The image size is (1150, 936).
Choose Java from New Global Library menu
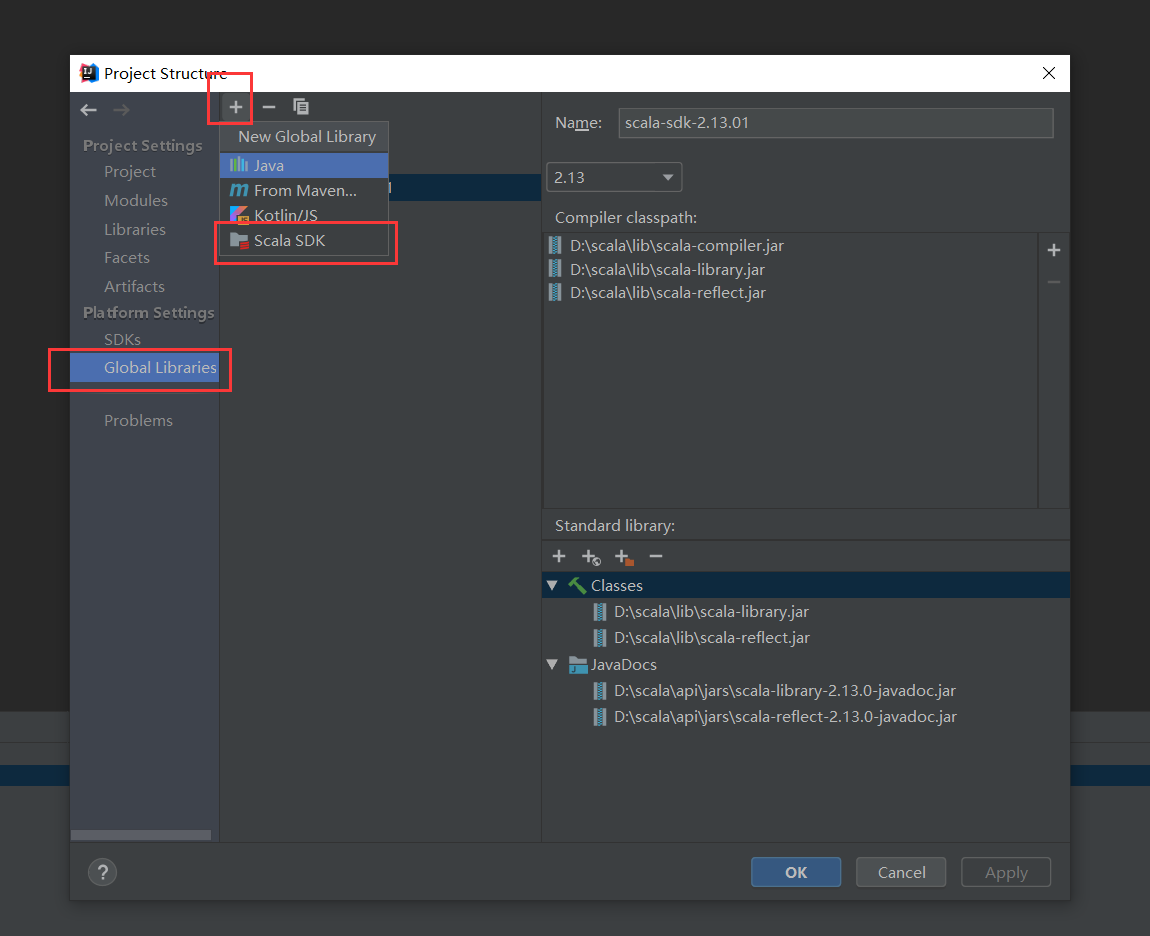[304, 165]
